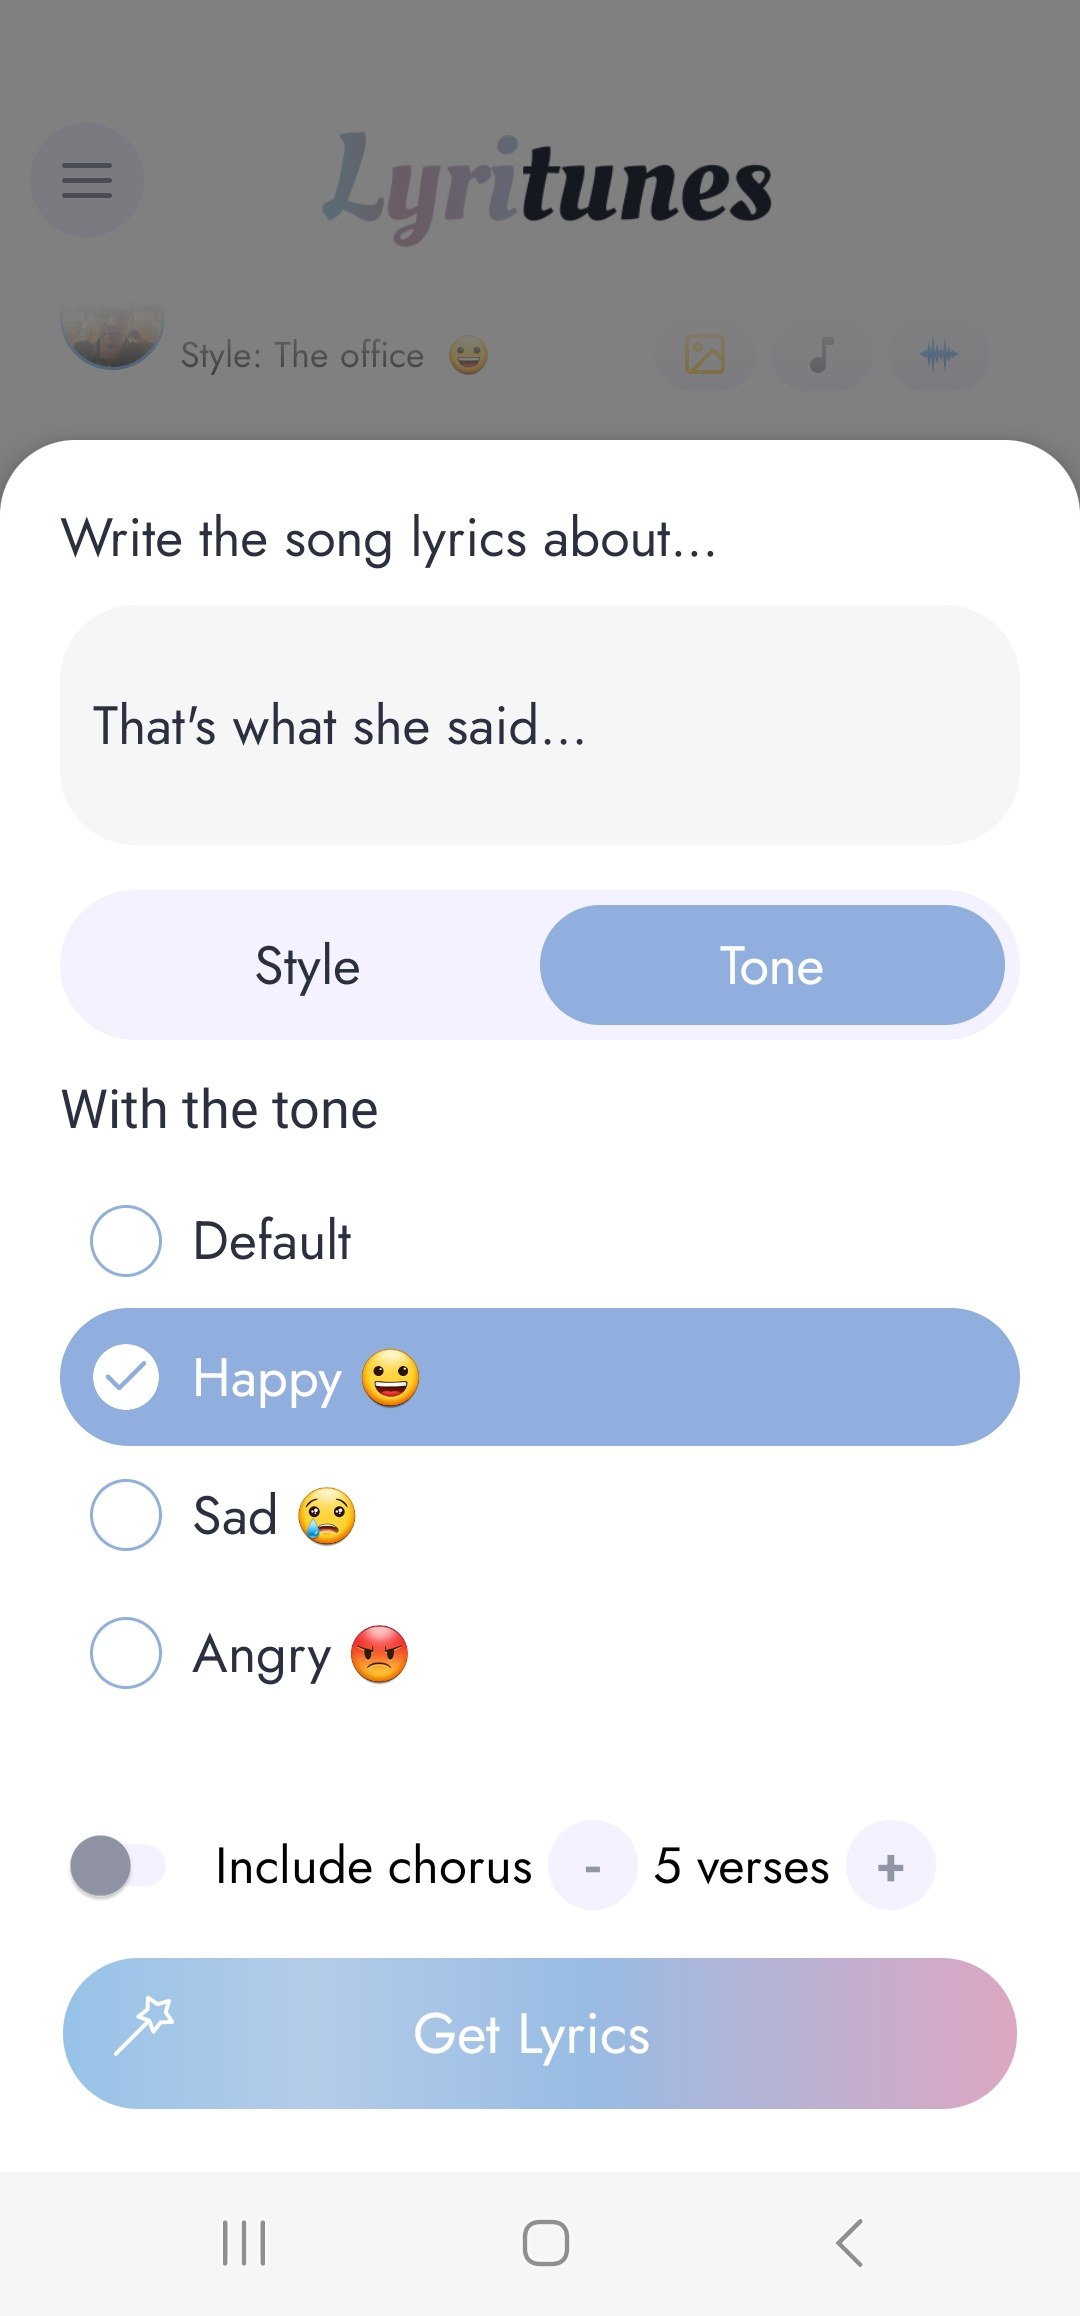Enable the Include chorus switch

click(117, 1866)
